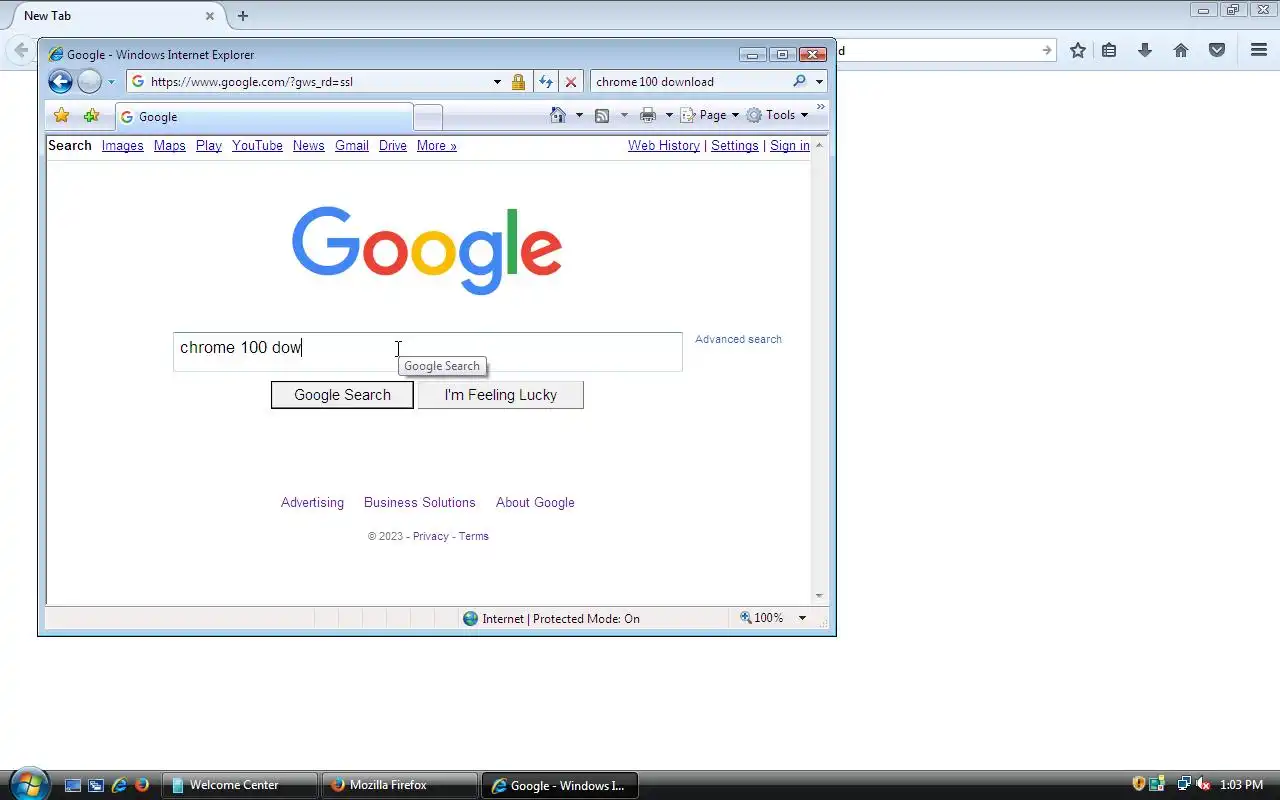Screen dimensions: 1280x800
Task: Click the Firefox Home icon
Action: point(1181,50)
